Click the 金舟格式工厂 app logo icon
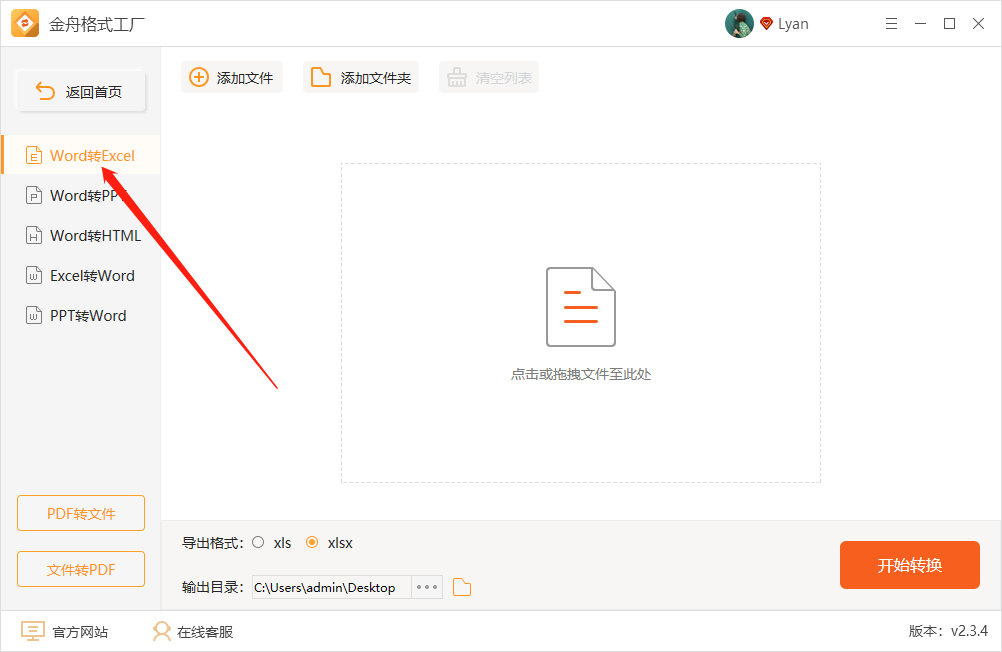This screenshot has width=1002, height=652. click(x=25, y=24)
